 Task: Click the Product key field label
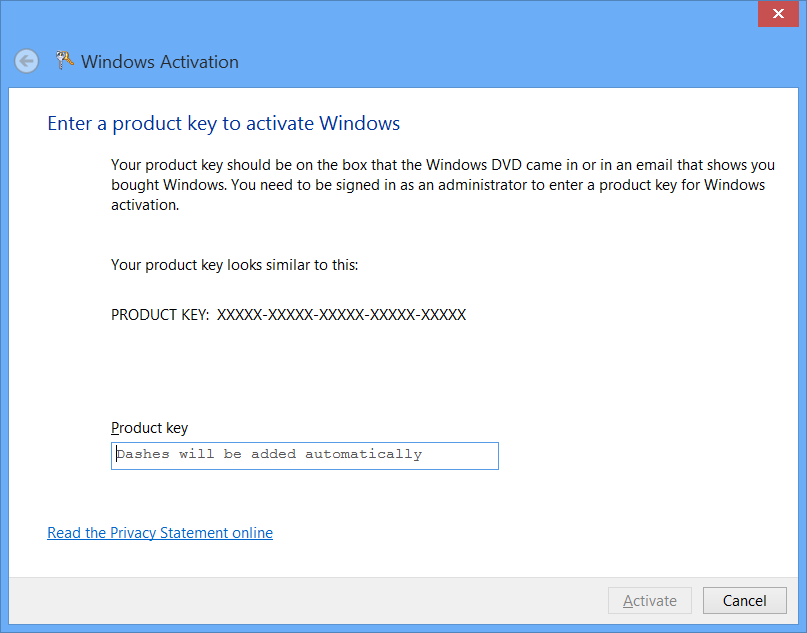pyautogui.click(x=150, y=428)
